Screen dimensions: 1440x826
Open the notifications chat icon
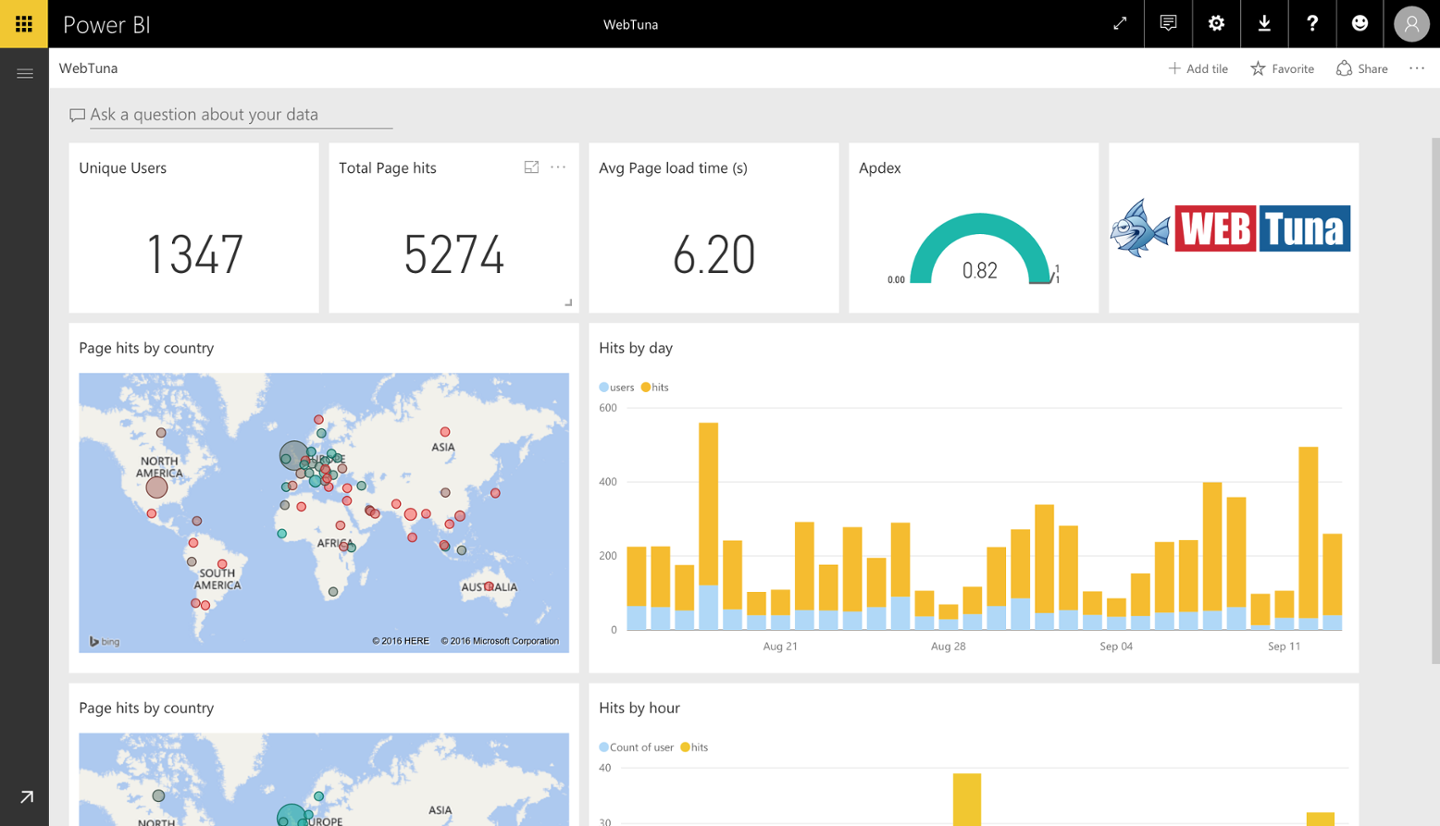(1168, 24)
